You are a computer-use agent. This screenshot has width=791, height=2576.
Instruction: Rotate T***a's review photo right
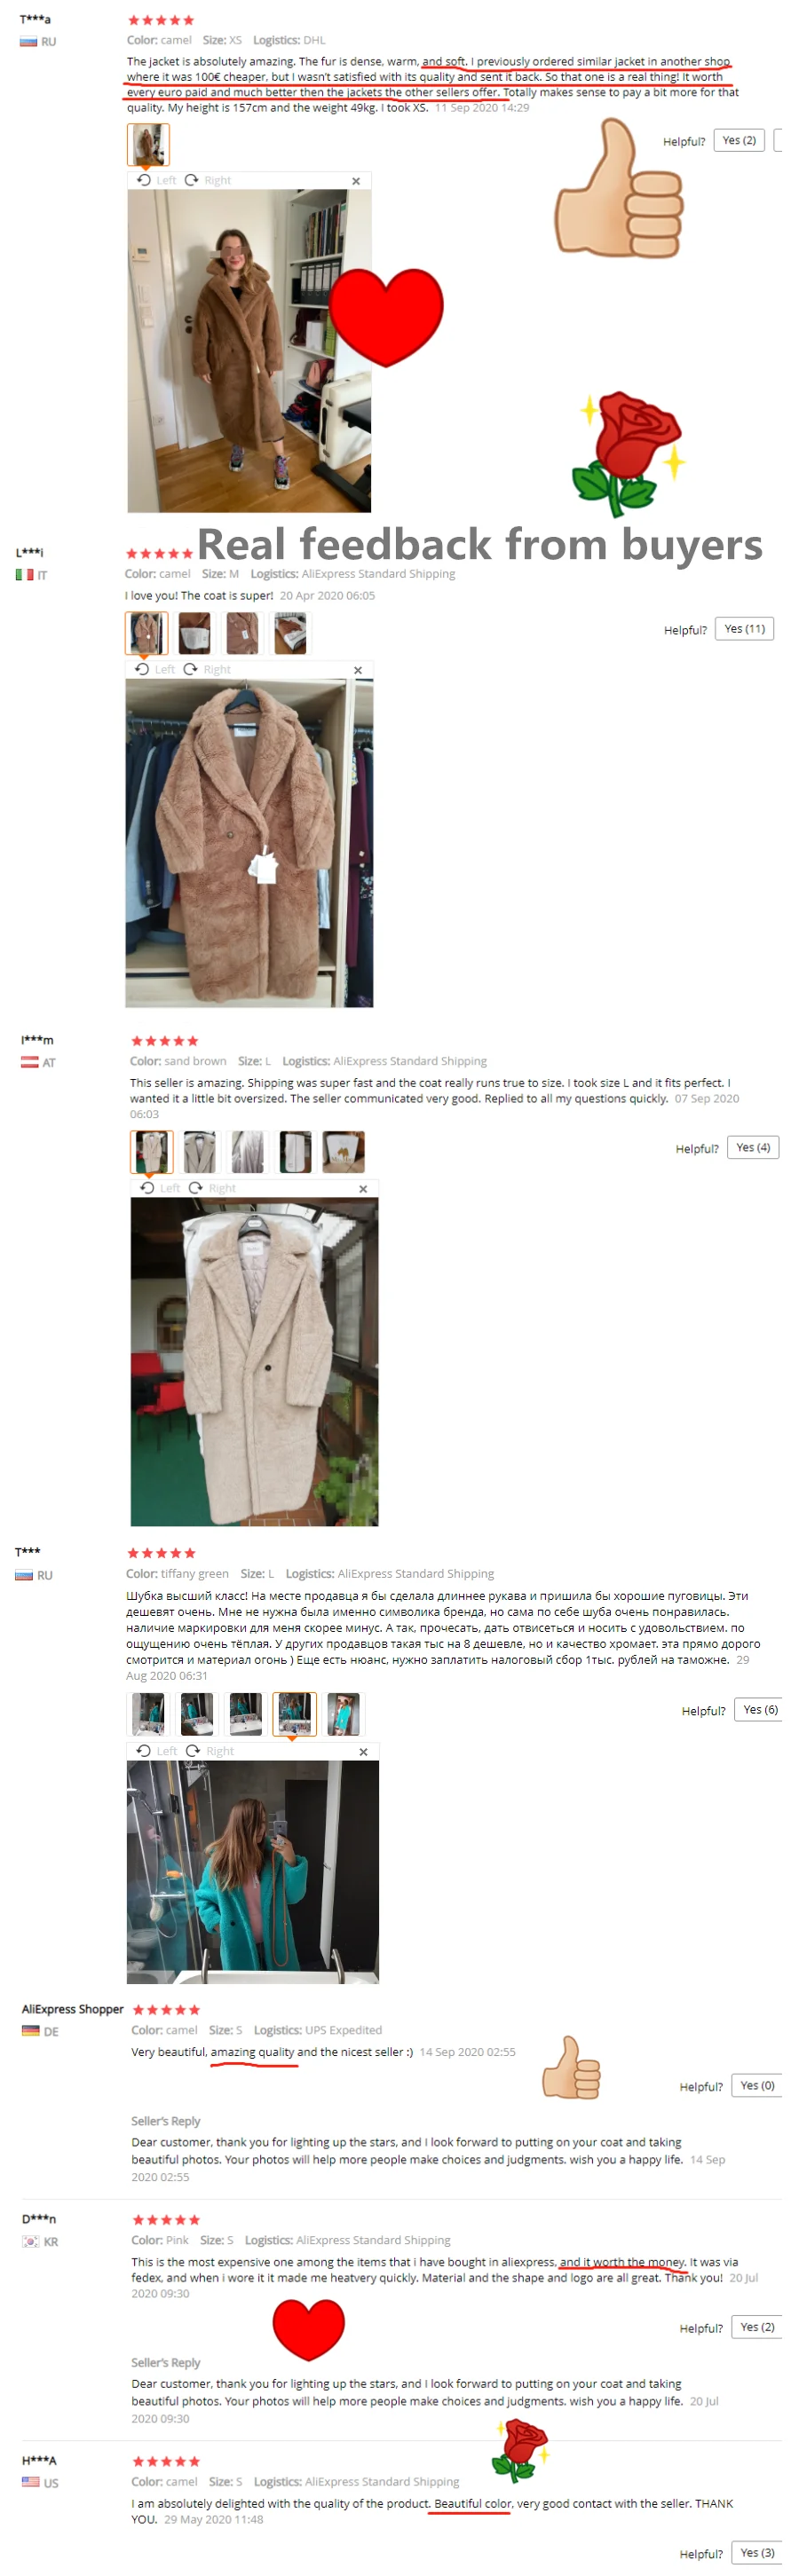click(x=208, y=181)
